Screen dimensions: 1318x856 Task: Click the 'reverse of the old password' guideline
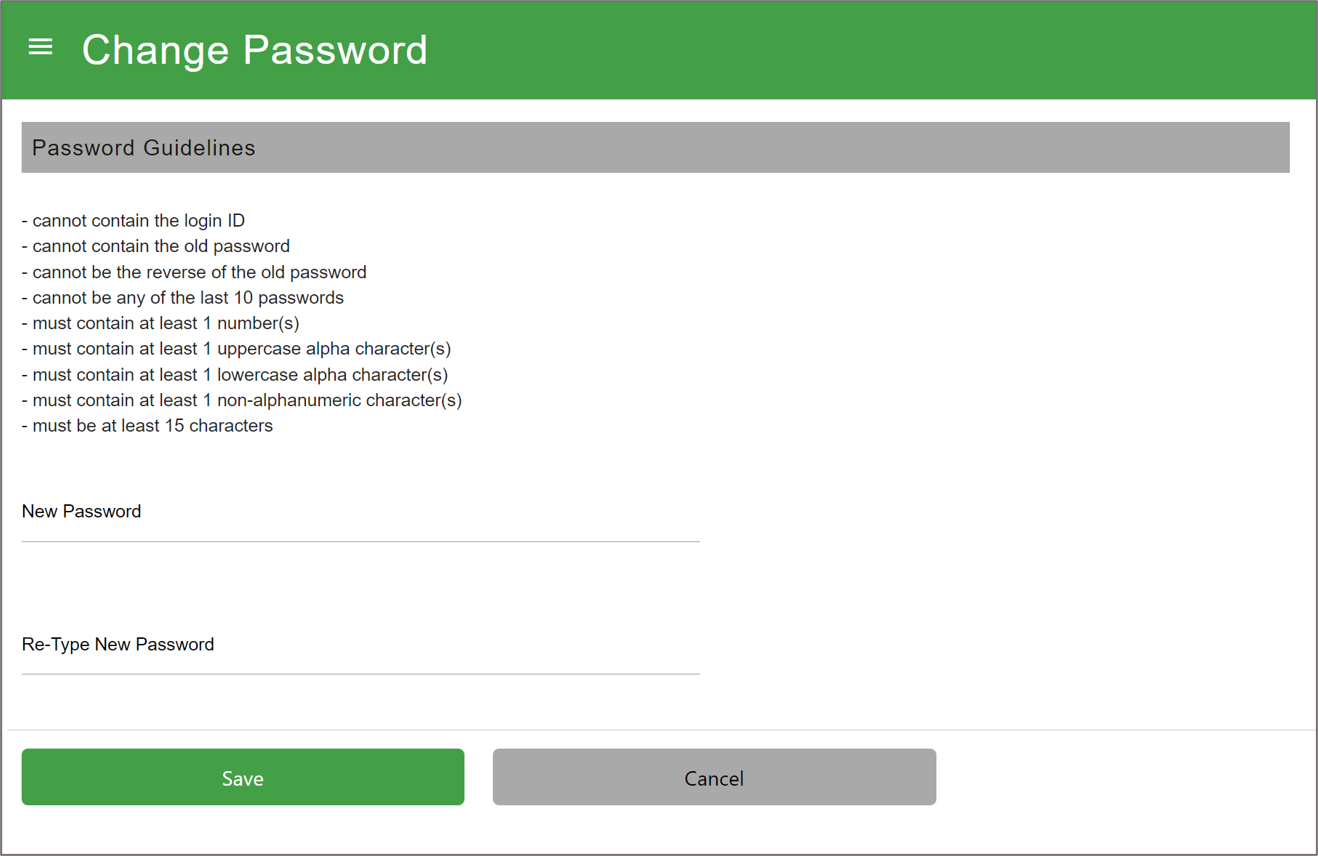click(194, 272)
